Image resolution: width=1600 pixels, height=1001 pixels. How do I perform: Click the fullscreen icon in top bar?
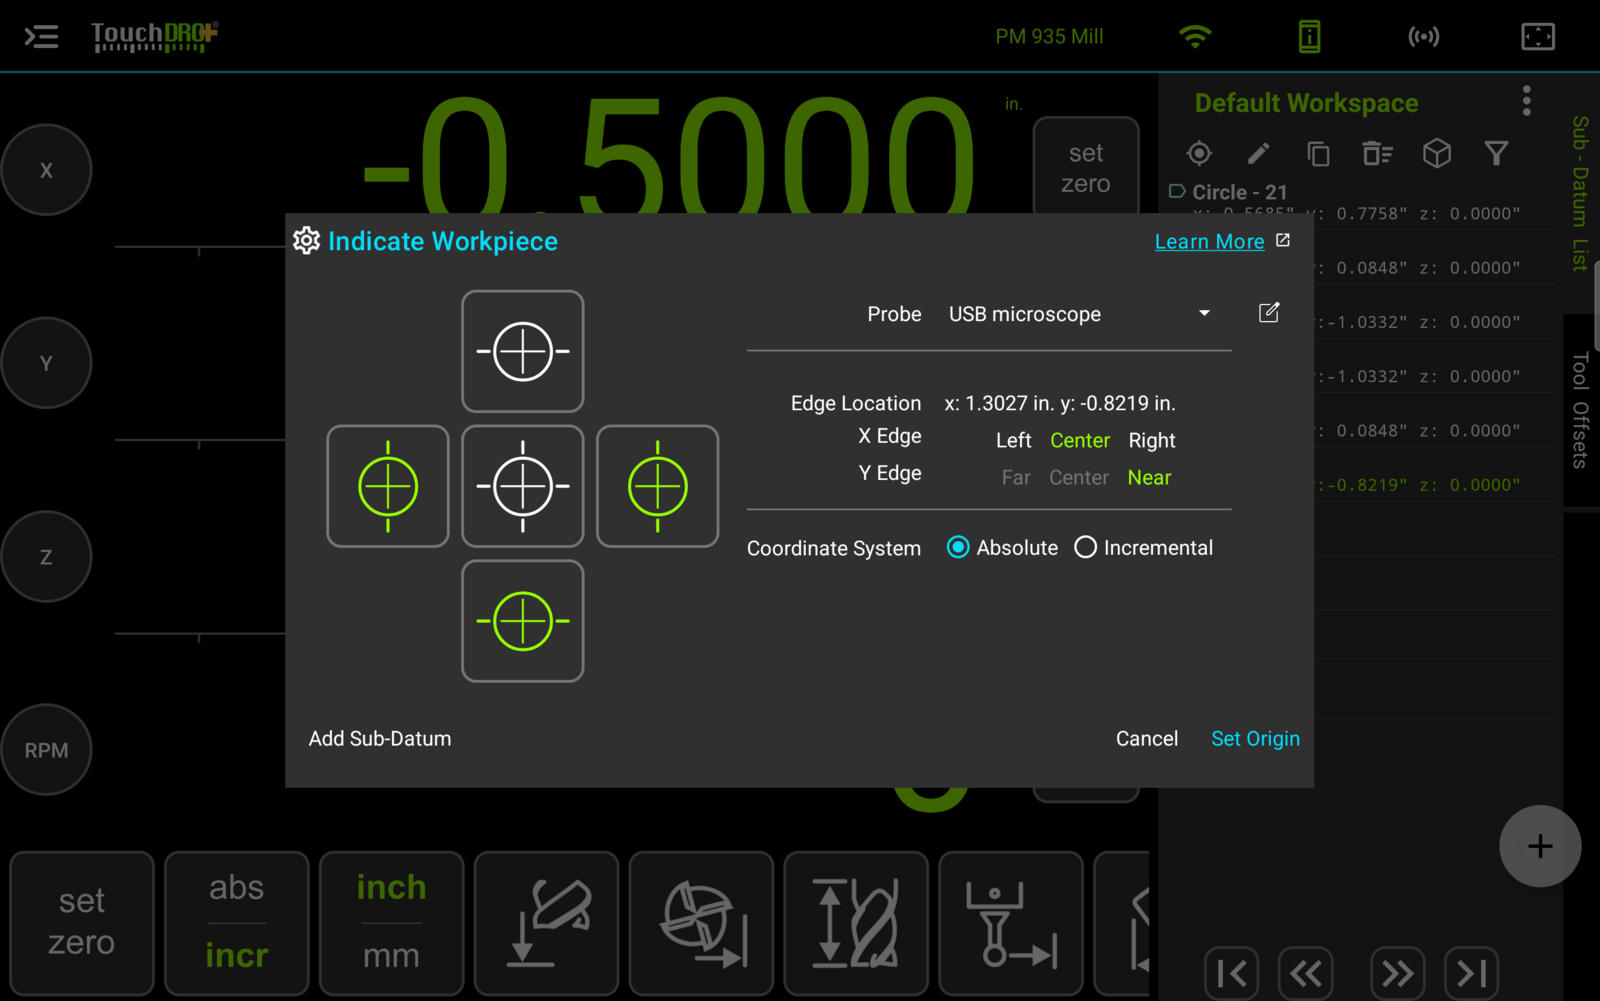[1537, 37]
